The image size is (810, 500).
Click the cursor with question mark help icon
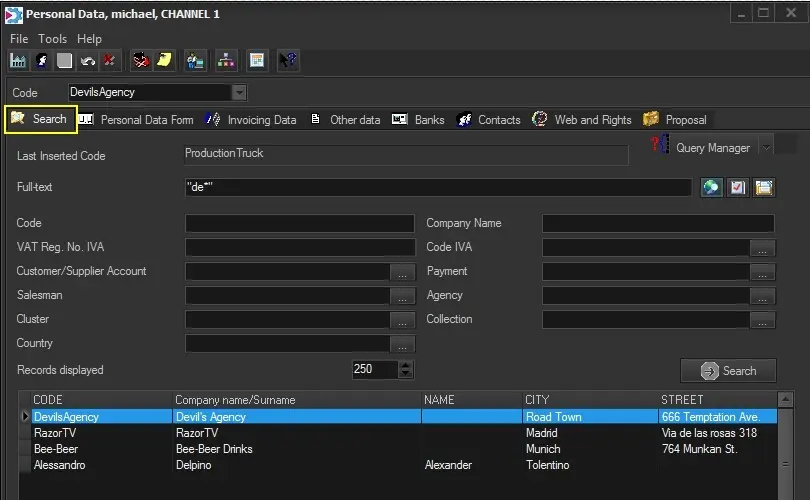click(x=288, y=61)
